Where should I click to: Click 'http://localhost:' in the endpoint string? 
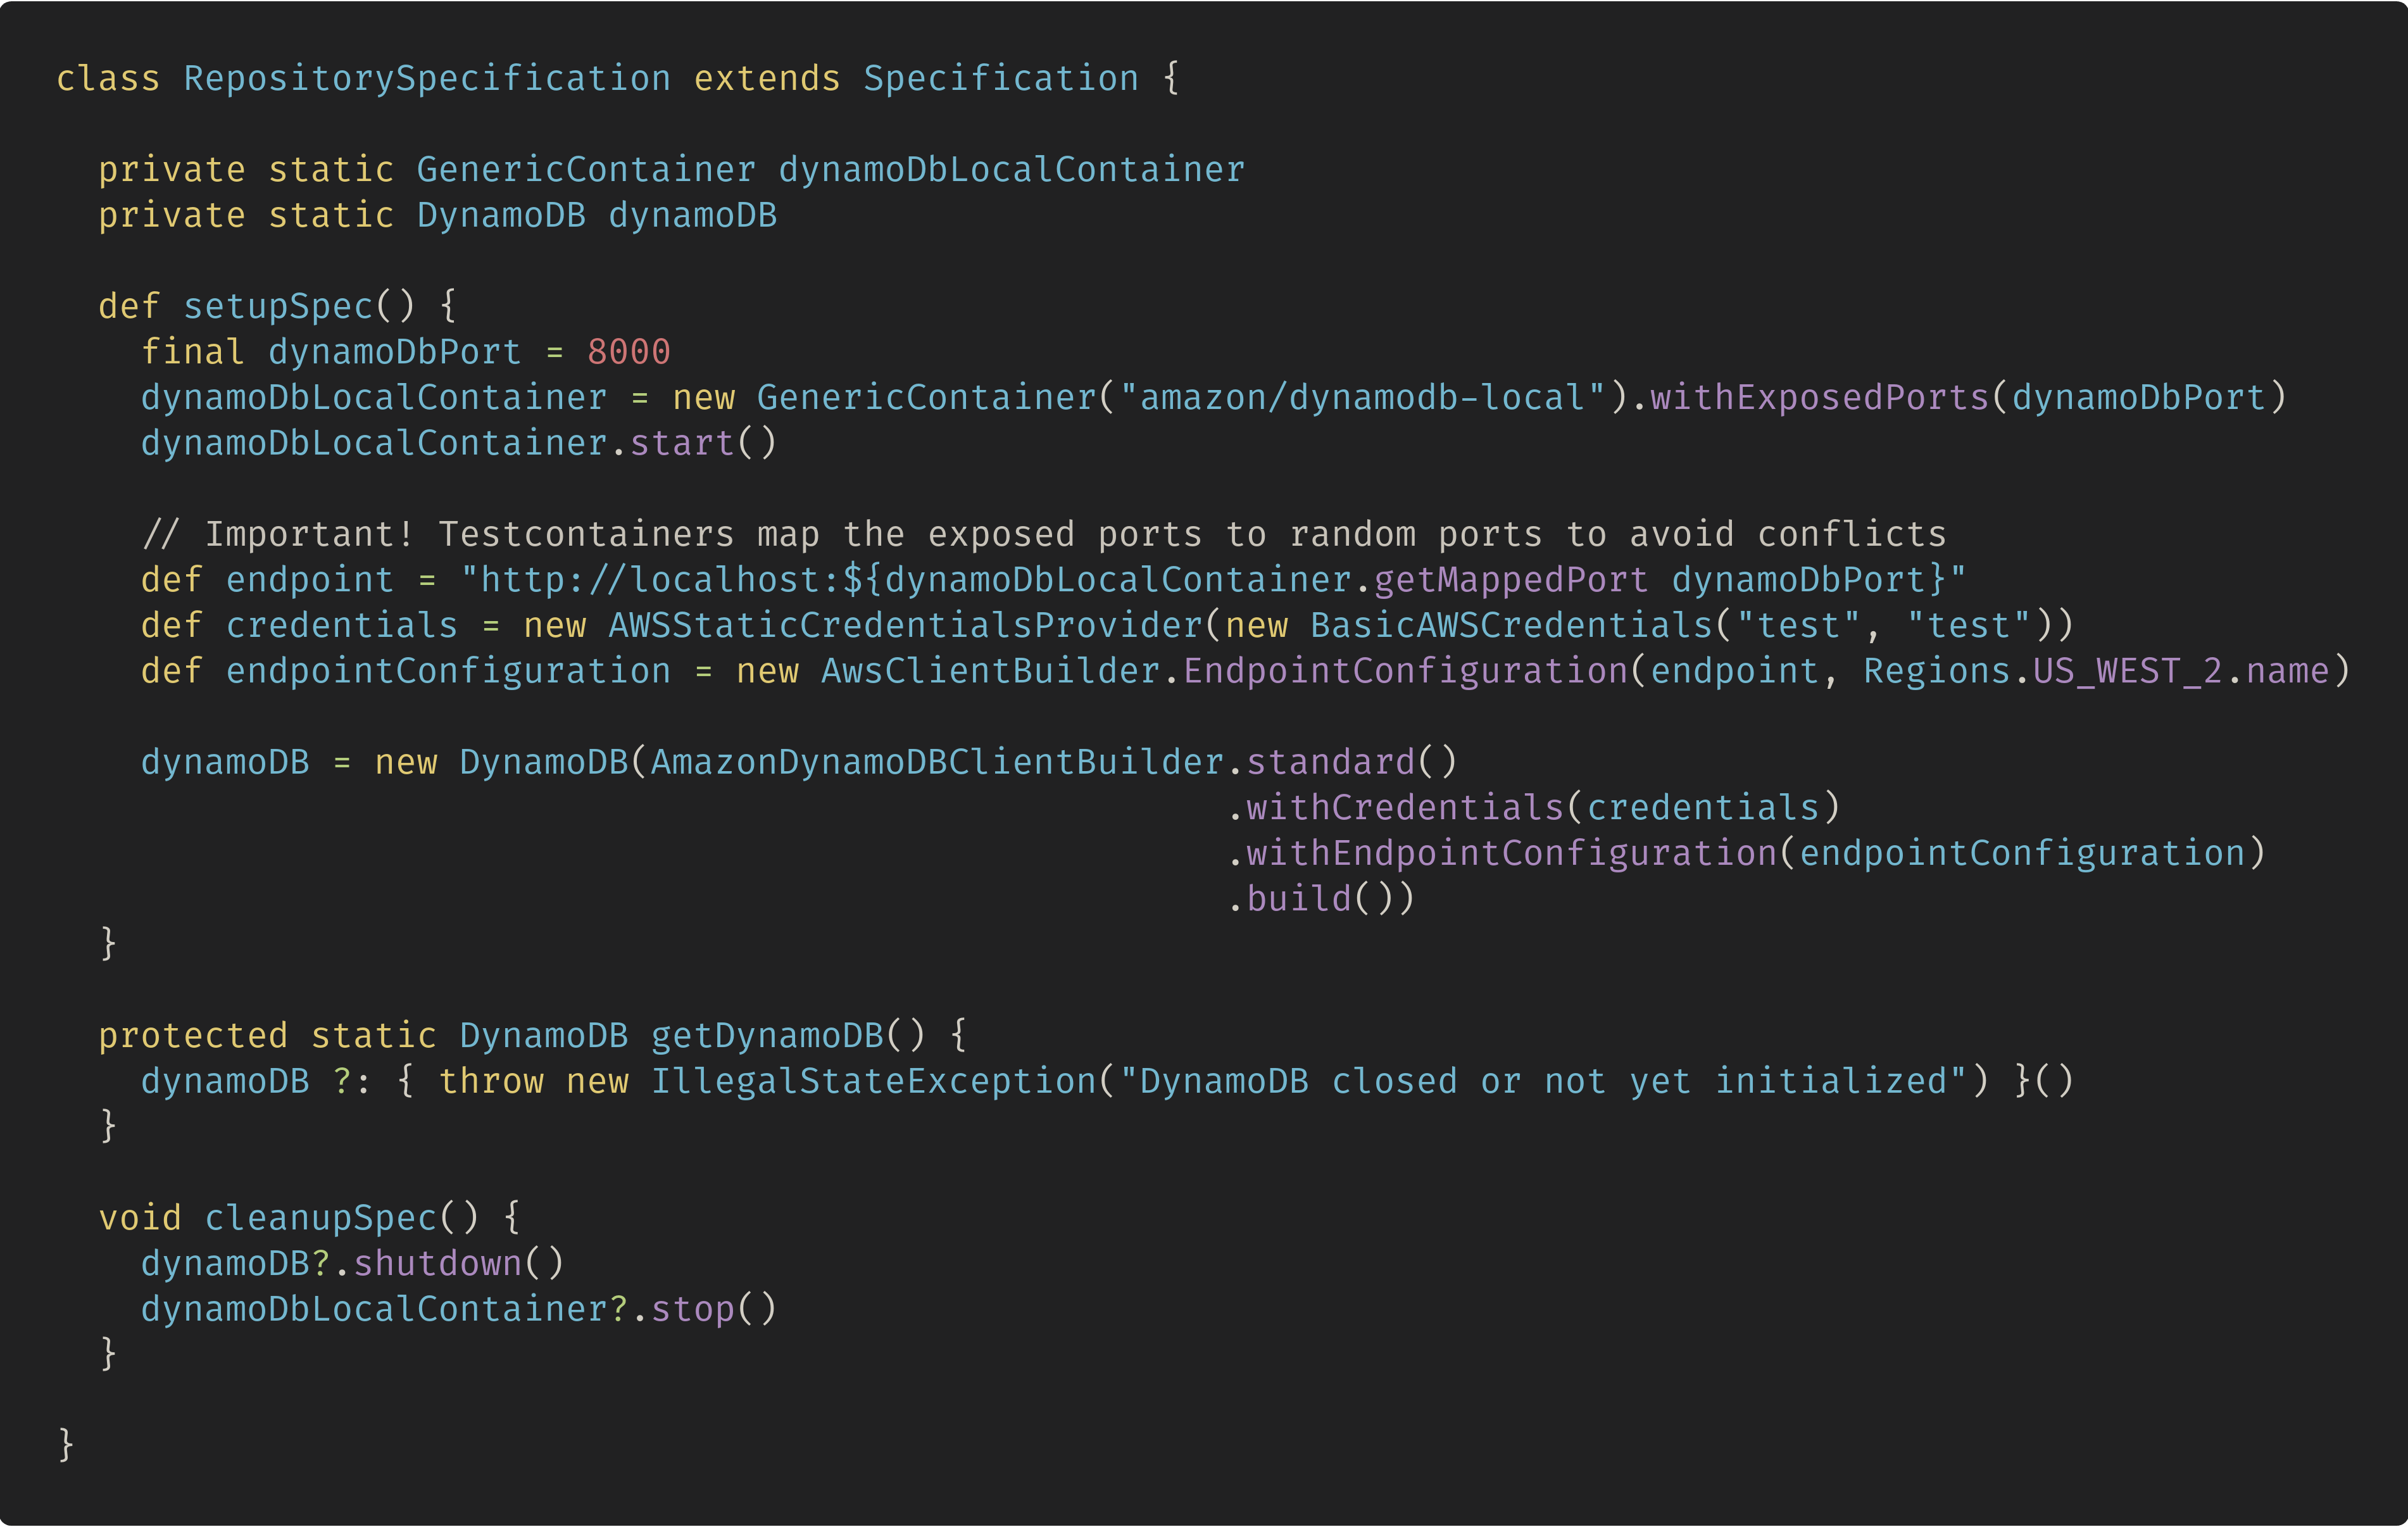pos(661,581)
